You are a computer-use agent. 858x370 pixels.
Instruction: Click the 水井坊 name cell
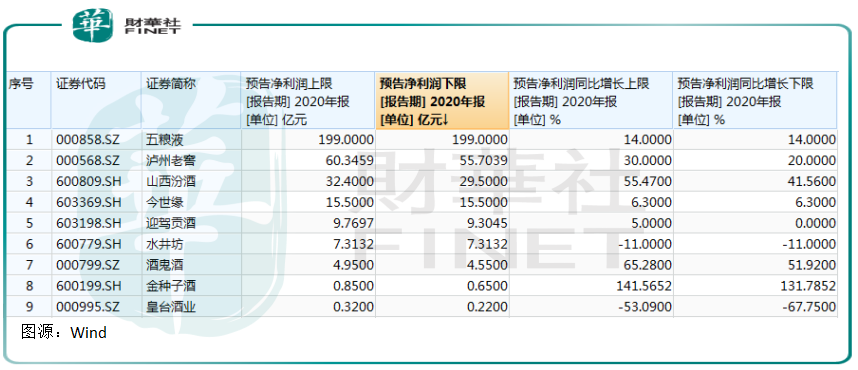(191, 245)
